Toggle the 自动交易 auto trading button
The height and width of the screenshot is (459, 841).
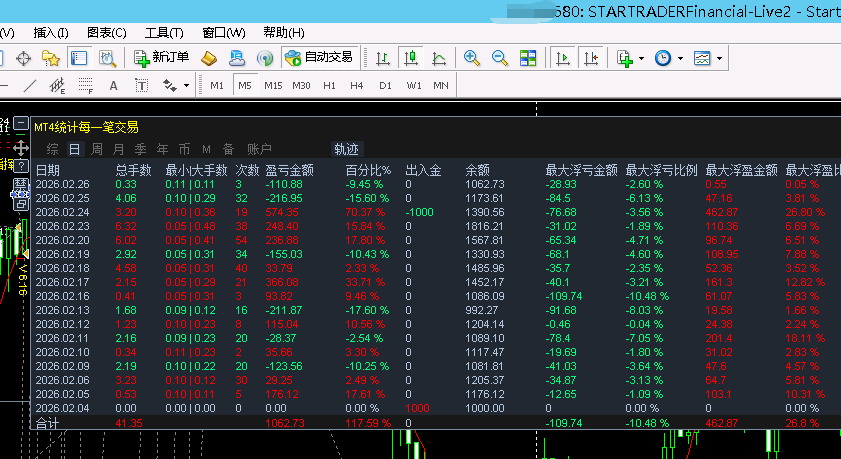click(x=320, y=57)
